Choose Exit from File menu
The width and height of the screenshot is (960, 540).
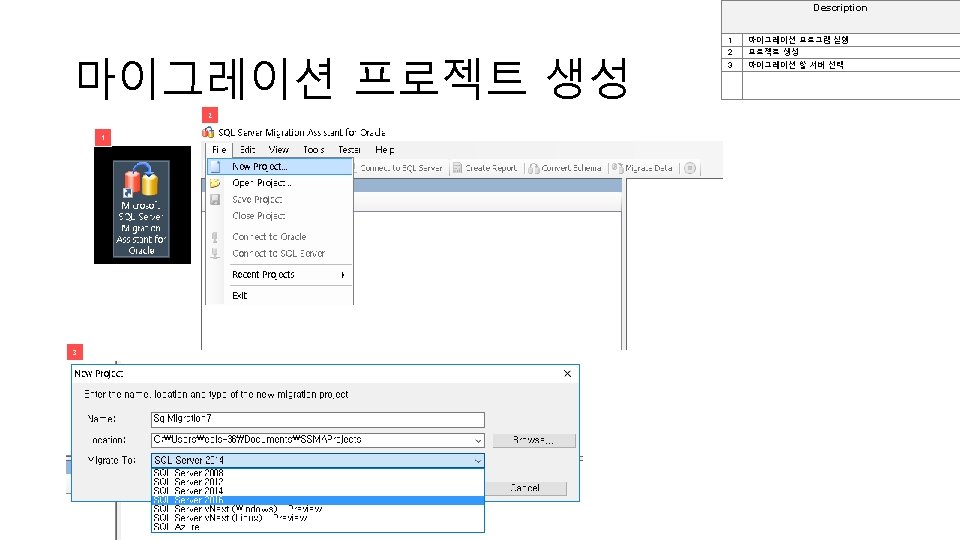(x=280, y=296)
